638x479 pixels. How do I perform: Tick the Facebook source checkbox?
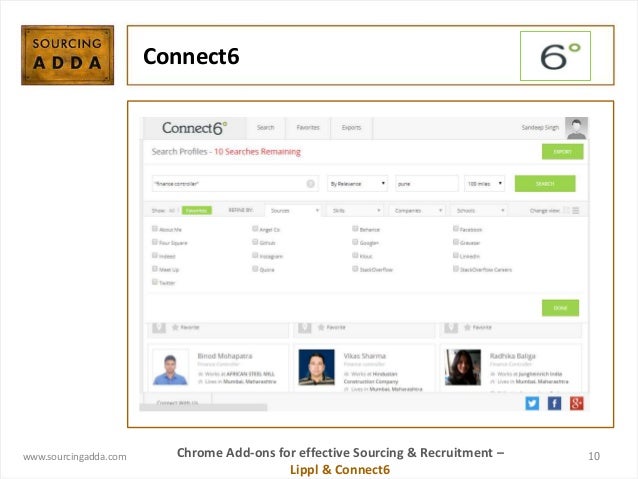click(x=456, y=229)
